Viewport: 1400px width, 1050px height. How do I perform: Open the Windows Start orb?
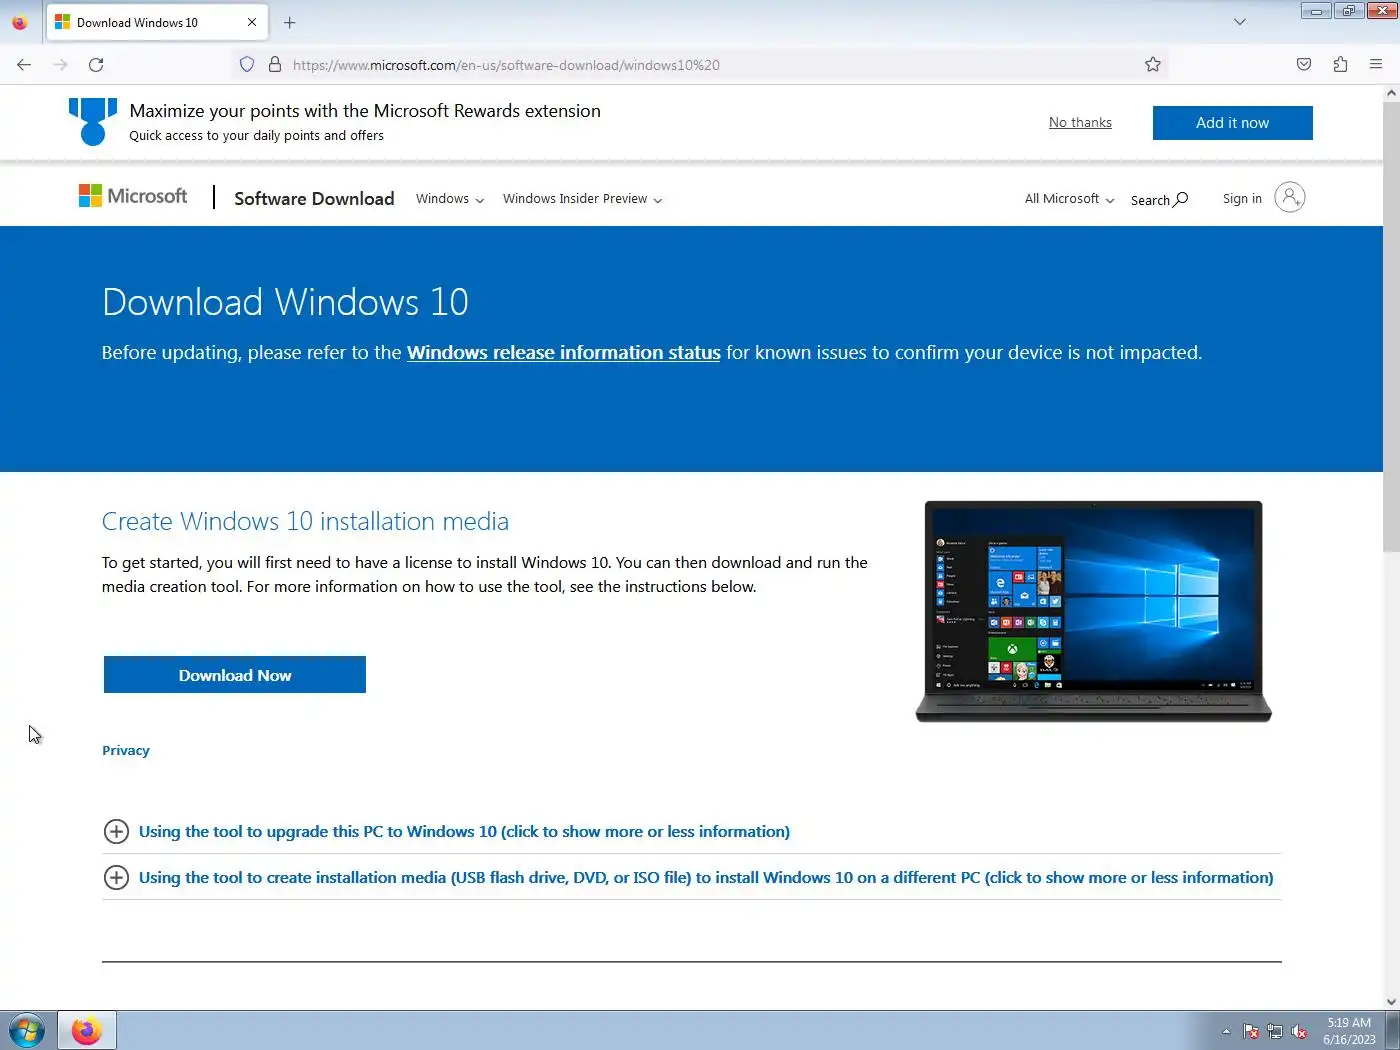pyautogui.click(x=27, y=1030)
